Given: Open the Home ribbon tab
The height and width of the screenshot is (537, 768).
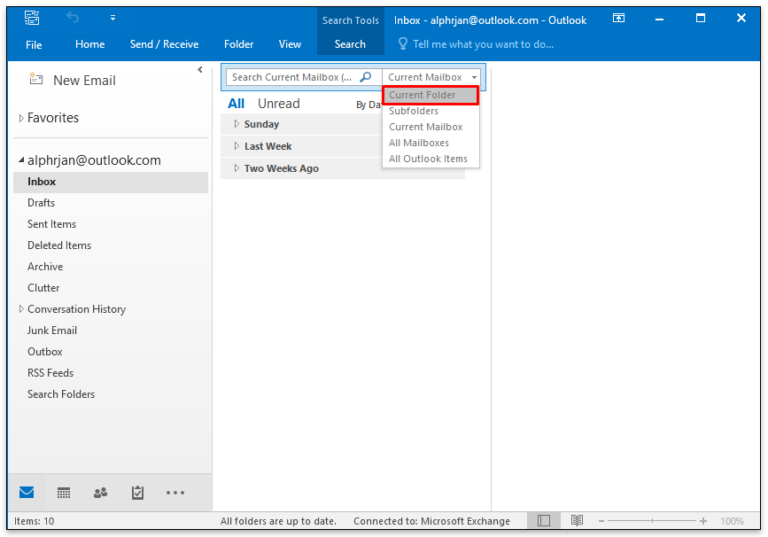Looking at the screenshot, I should click(x=90, y=44).
